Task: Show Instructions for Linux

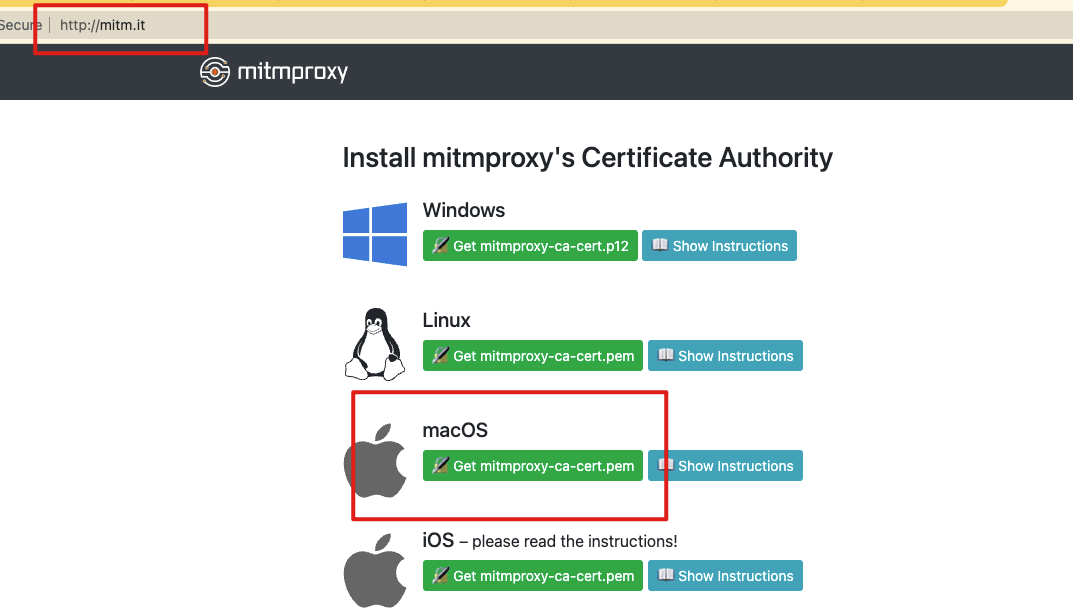Action: point(725,356)
